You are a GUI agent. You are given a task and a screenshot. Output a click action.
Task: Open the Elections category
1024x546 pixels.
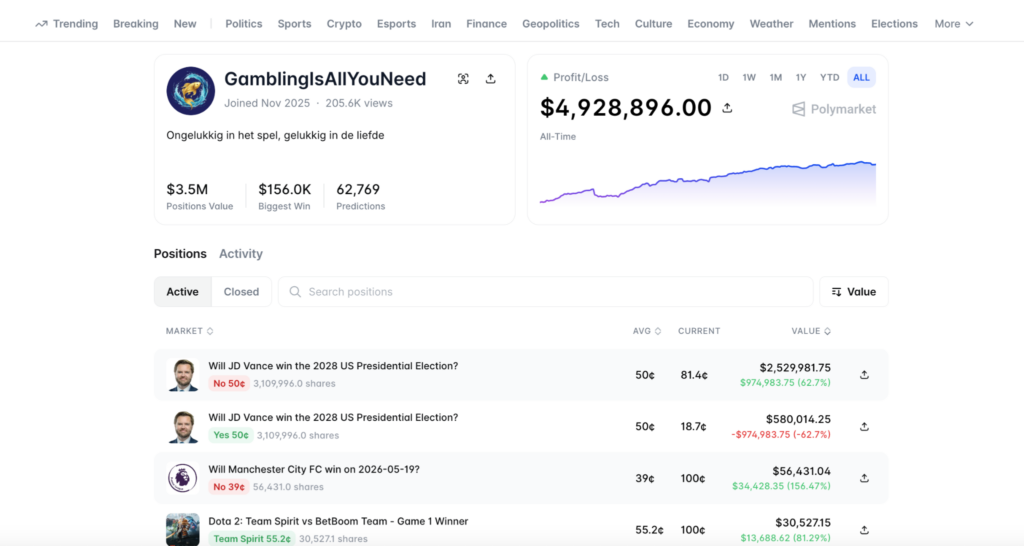(x=894, y=24)
